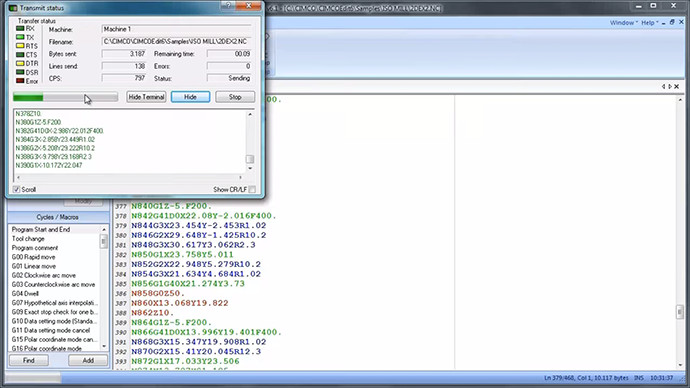
Task: Click the line/column info in status bar
Action: 586,378
